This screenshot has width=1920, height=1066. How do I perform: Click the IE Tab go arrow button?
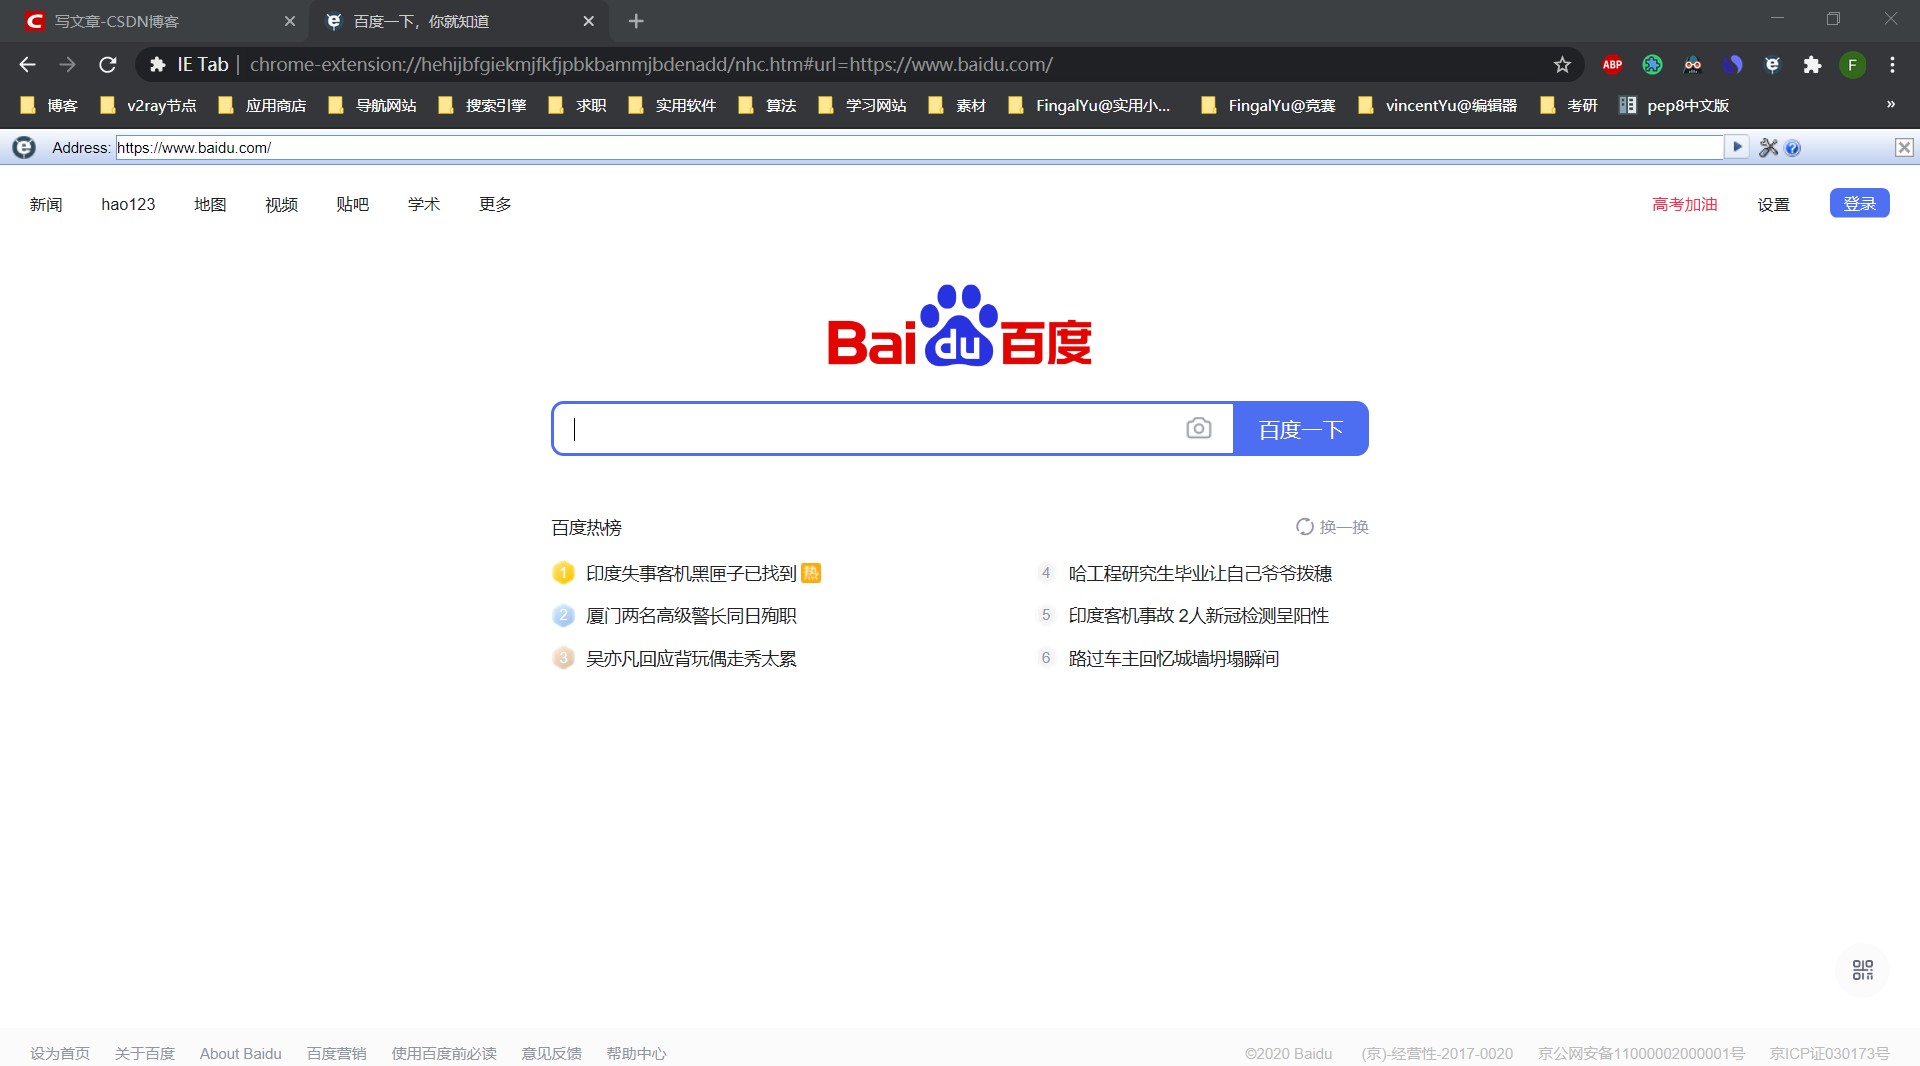pyautogui.click(x=1737, y=147)
